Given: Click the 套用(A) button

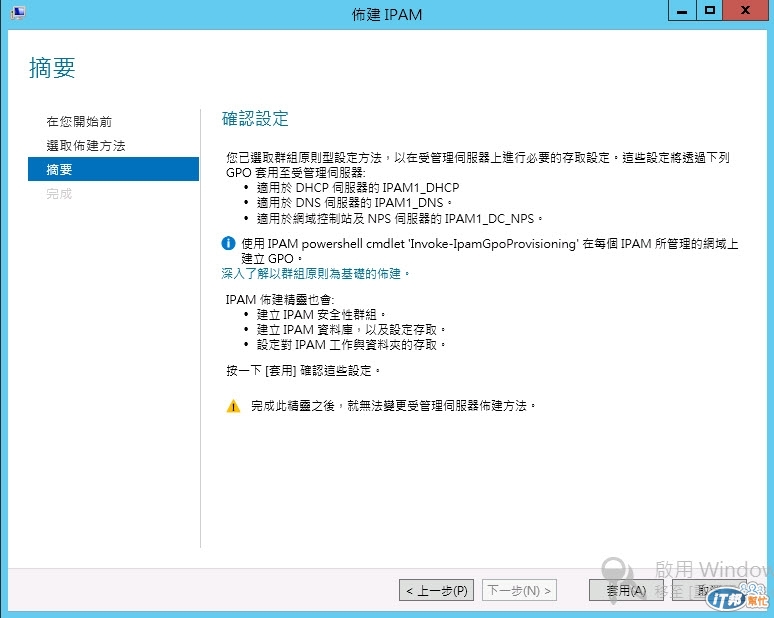Looking at the screenshot, I should 626,590.
